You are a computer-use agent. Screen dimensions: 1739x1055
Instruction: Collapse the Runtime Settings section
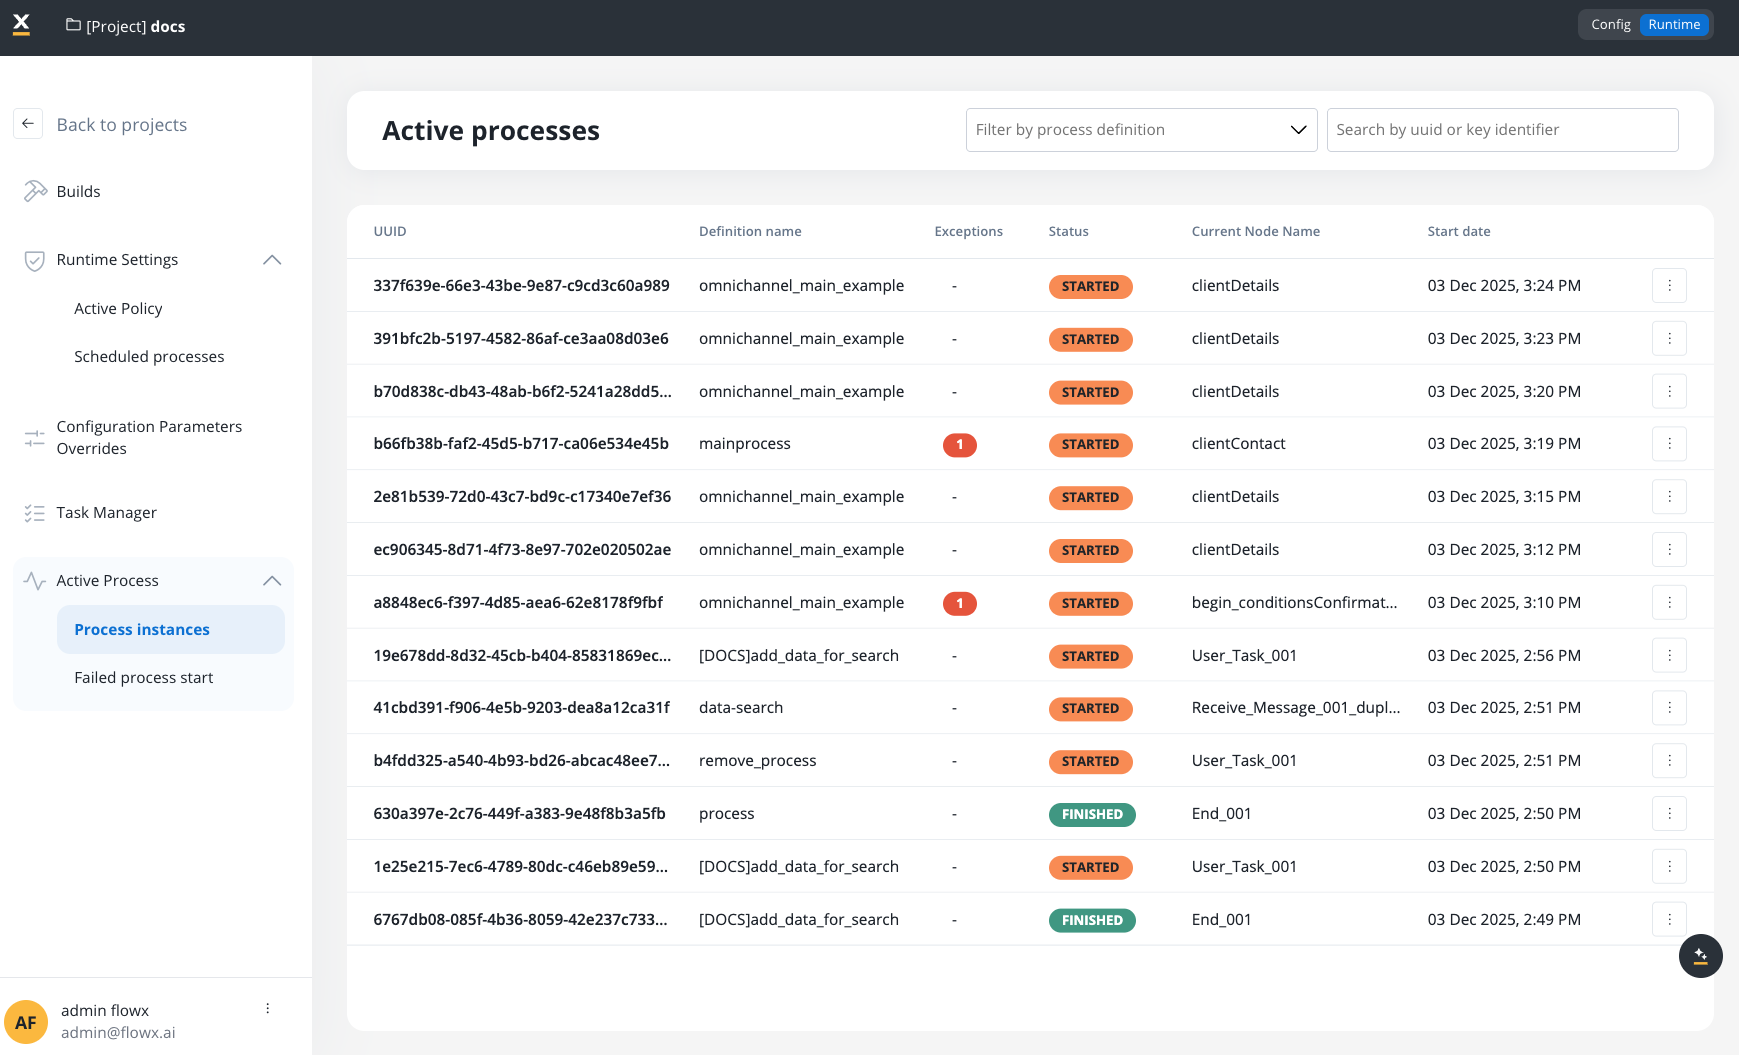coord(272,260)
